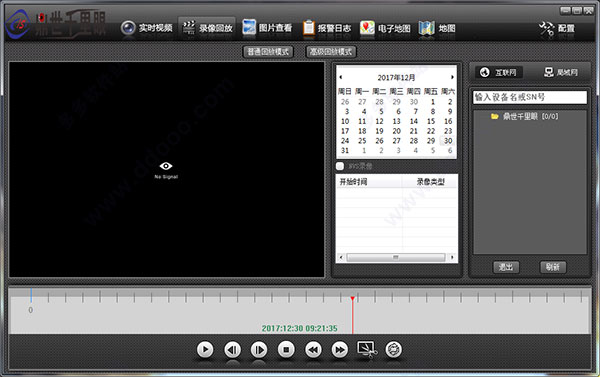
Task: Click device name or SN input field
Action: [530, 97]
